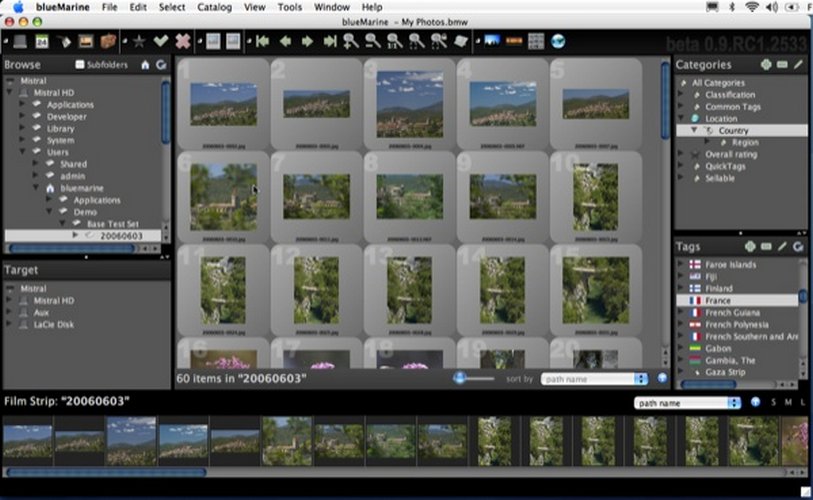Click the globe icon in the toolbar
The image size is (813, 500).
(558, 41)
